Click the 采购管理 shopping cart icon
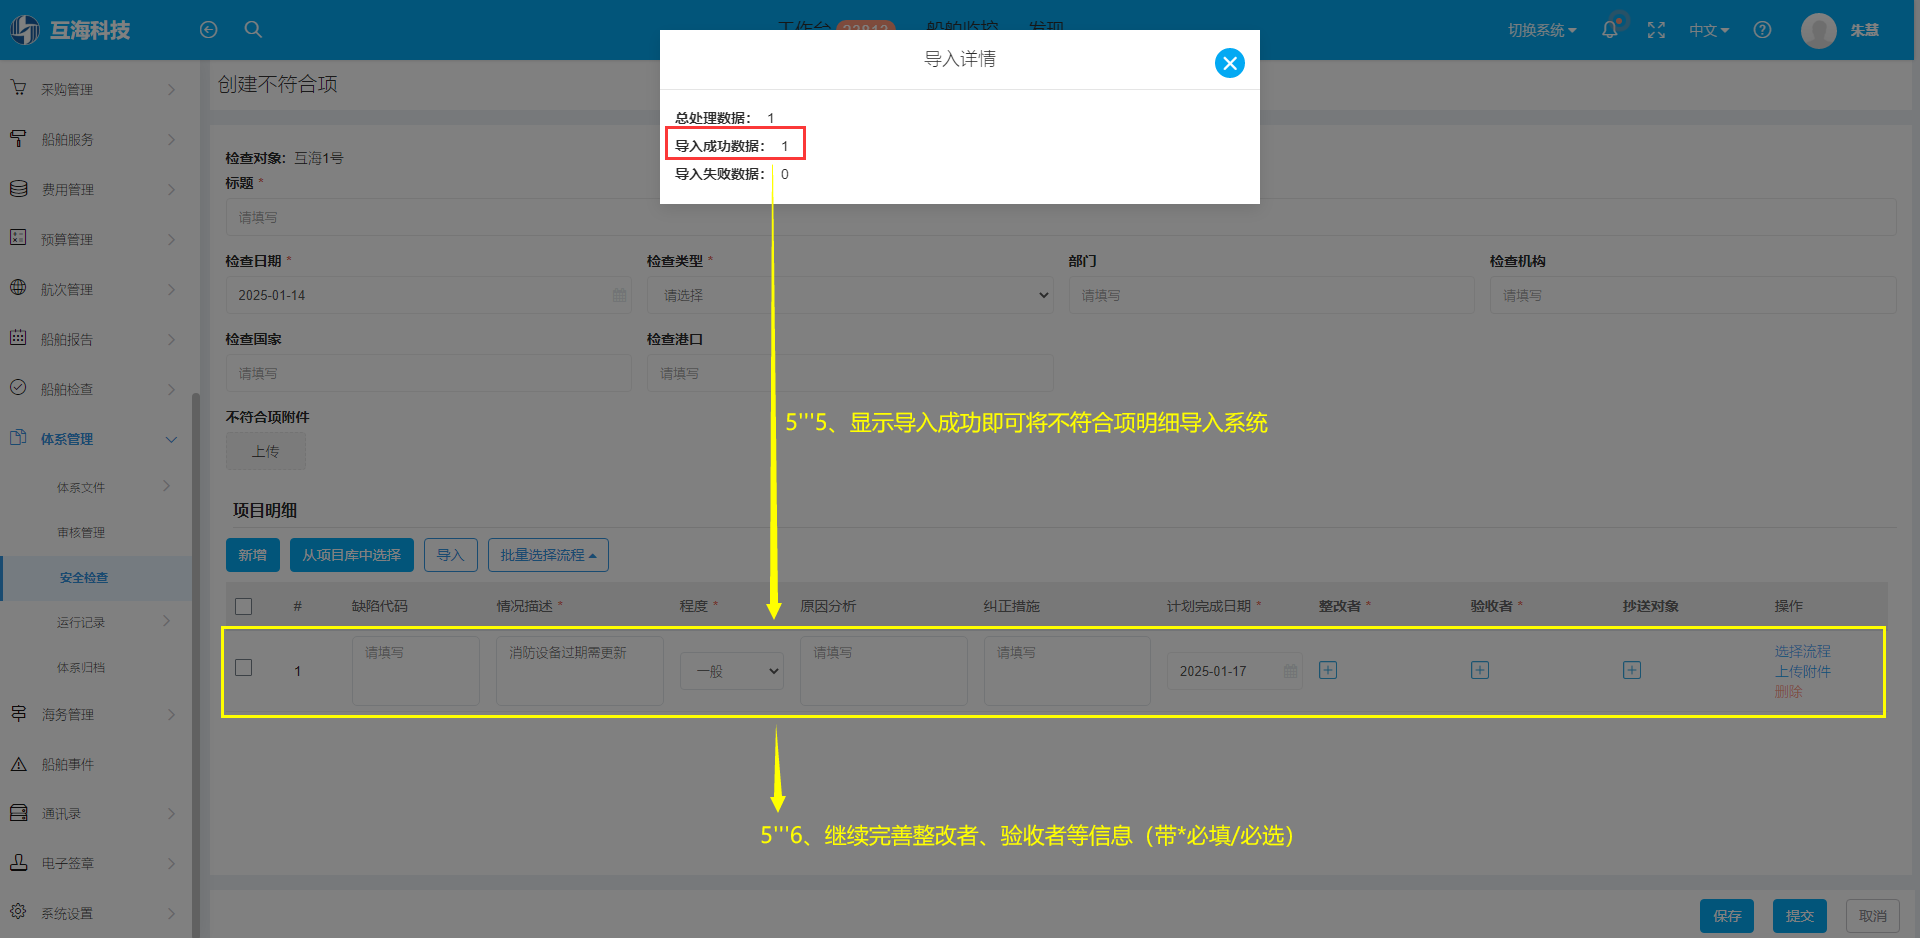1920x938 pixels. pyautogui.click(x=18, y=88)
